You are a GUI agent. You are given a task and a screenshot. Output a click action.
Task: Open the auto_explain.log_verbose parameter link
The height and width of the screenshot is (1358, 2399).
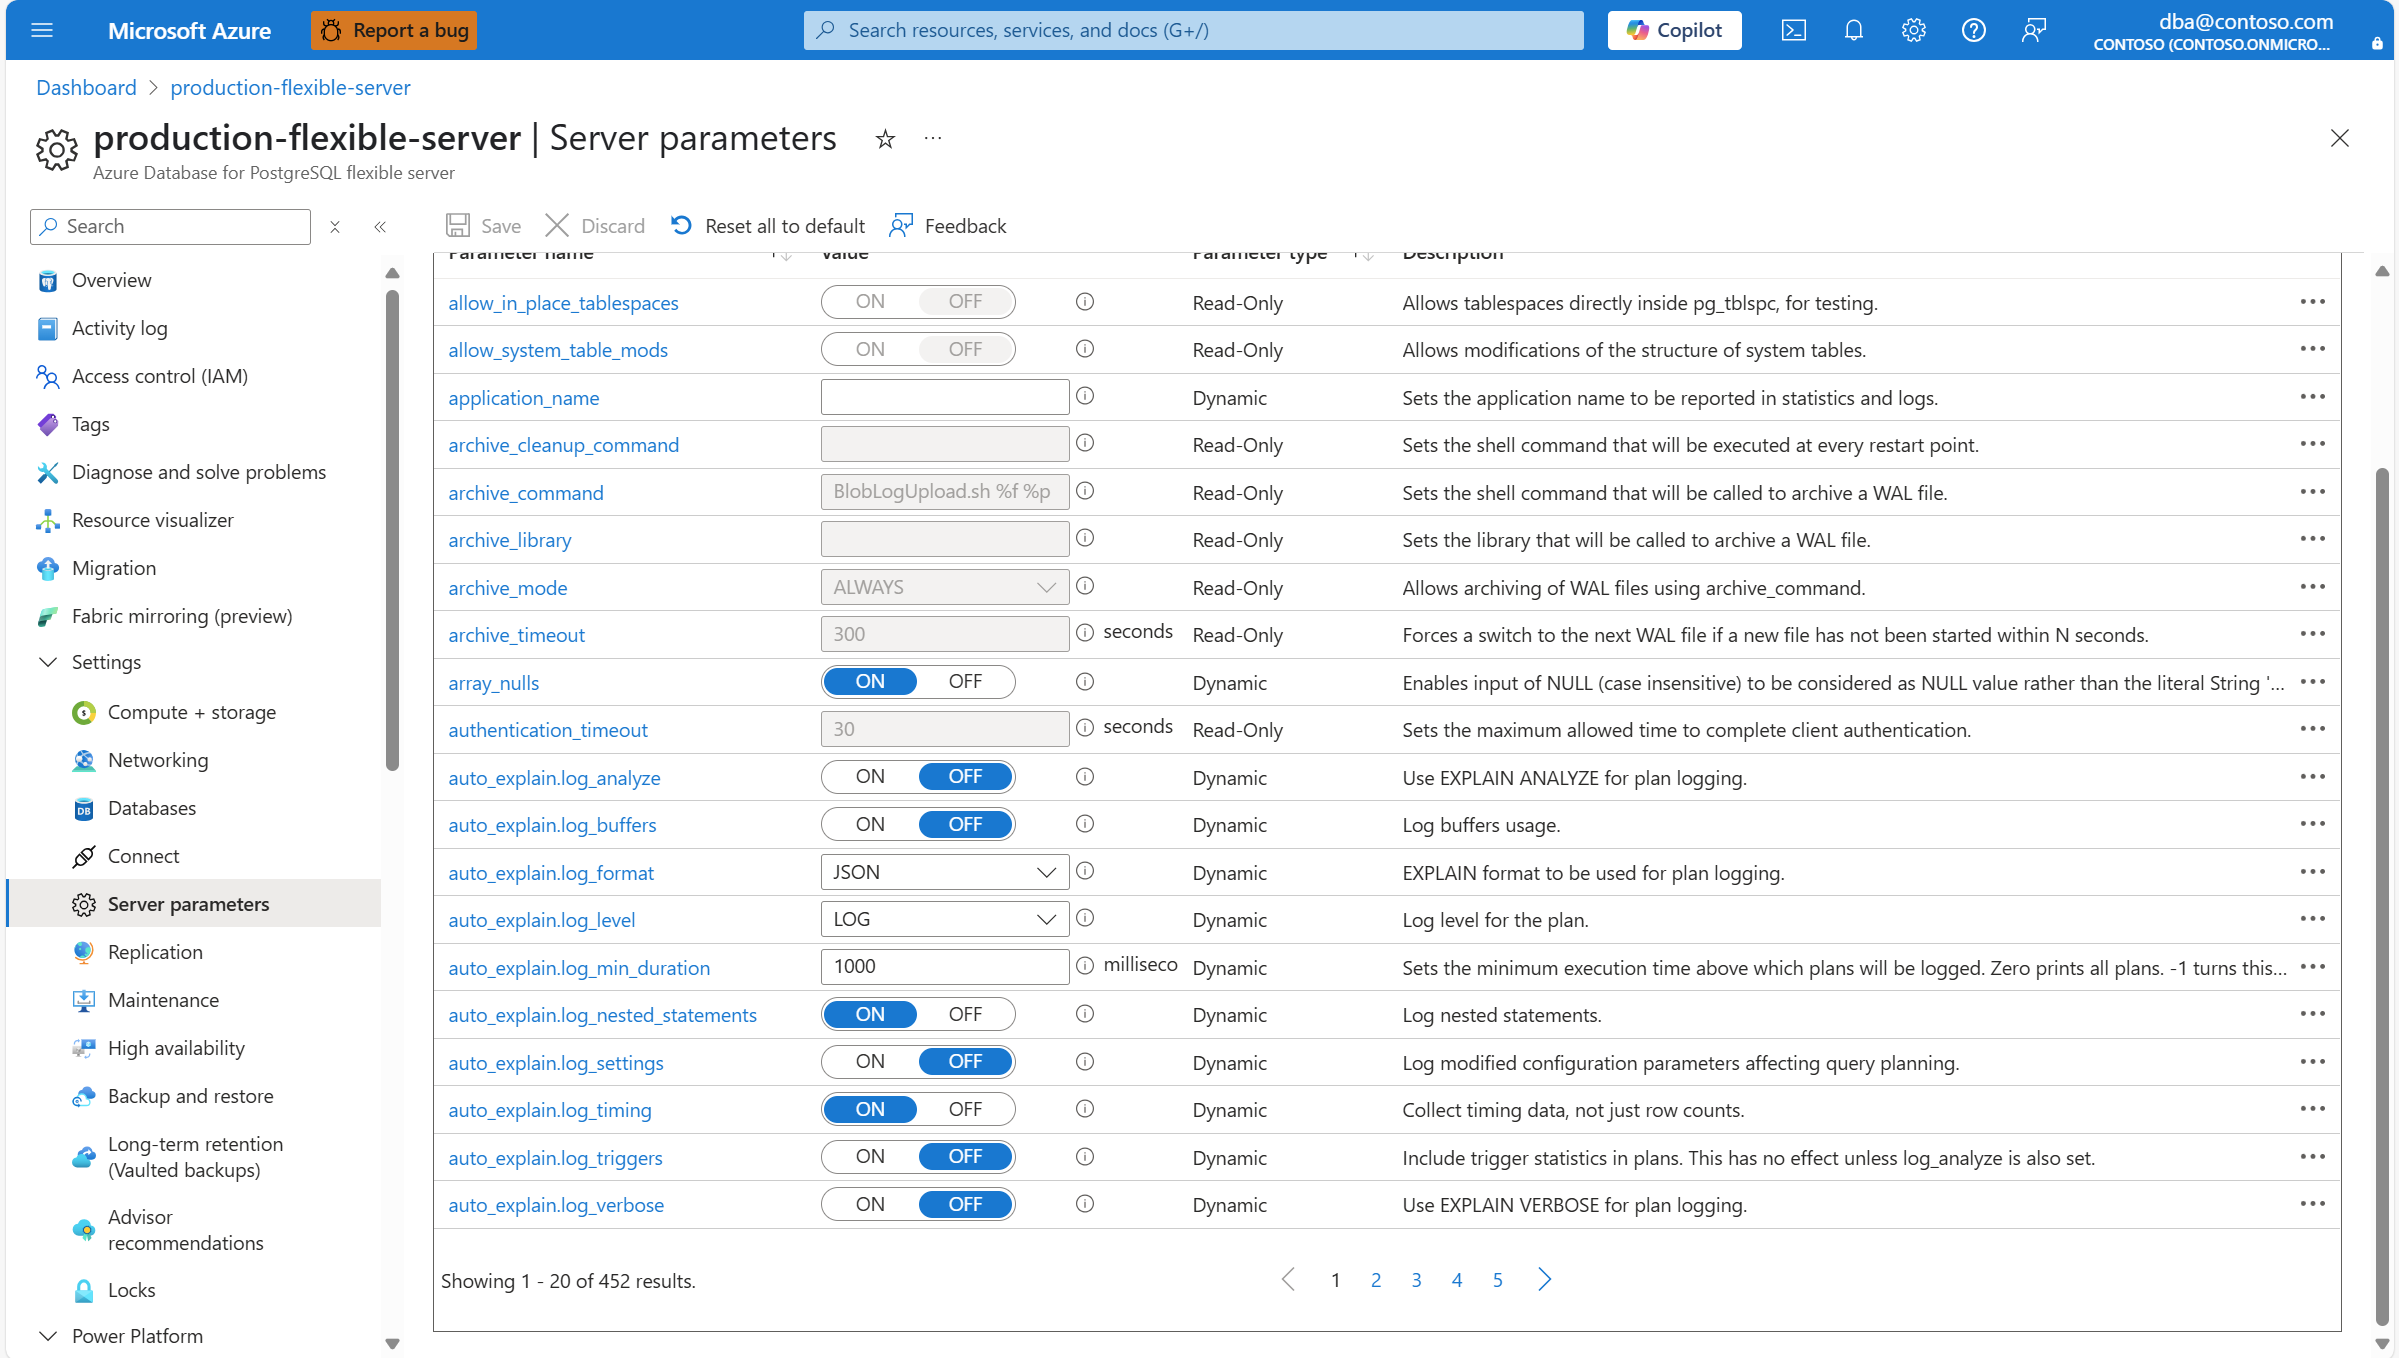pyautogui.click(x=556, y=1205)
